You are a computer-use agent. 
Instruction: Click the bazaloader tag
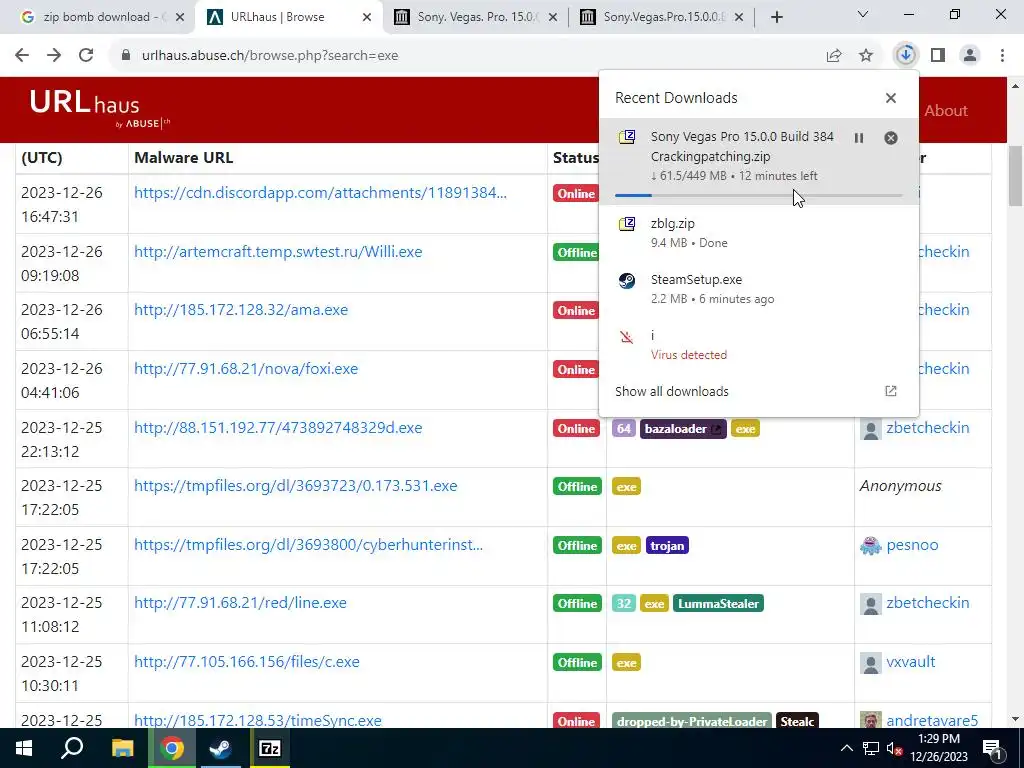683,429
